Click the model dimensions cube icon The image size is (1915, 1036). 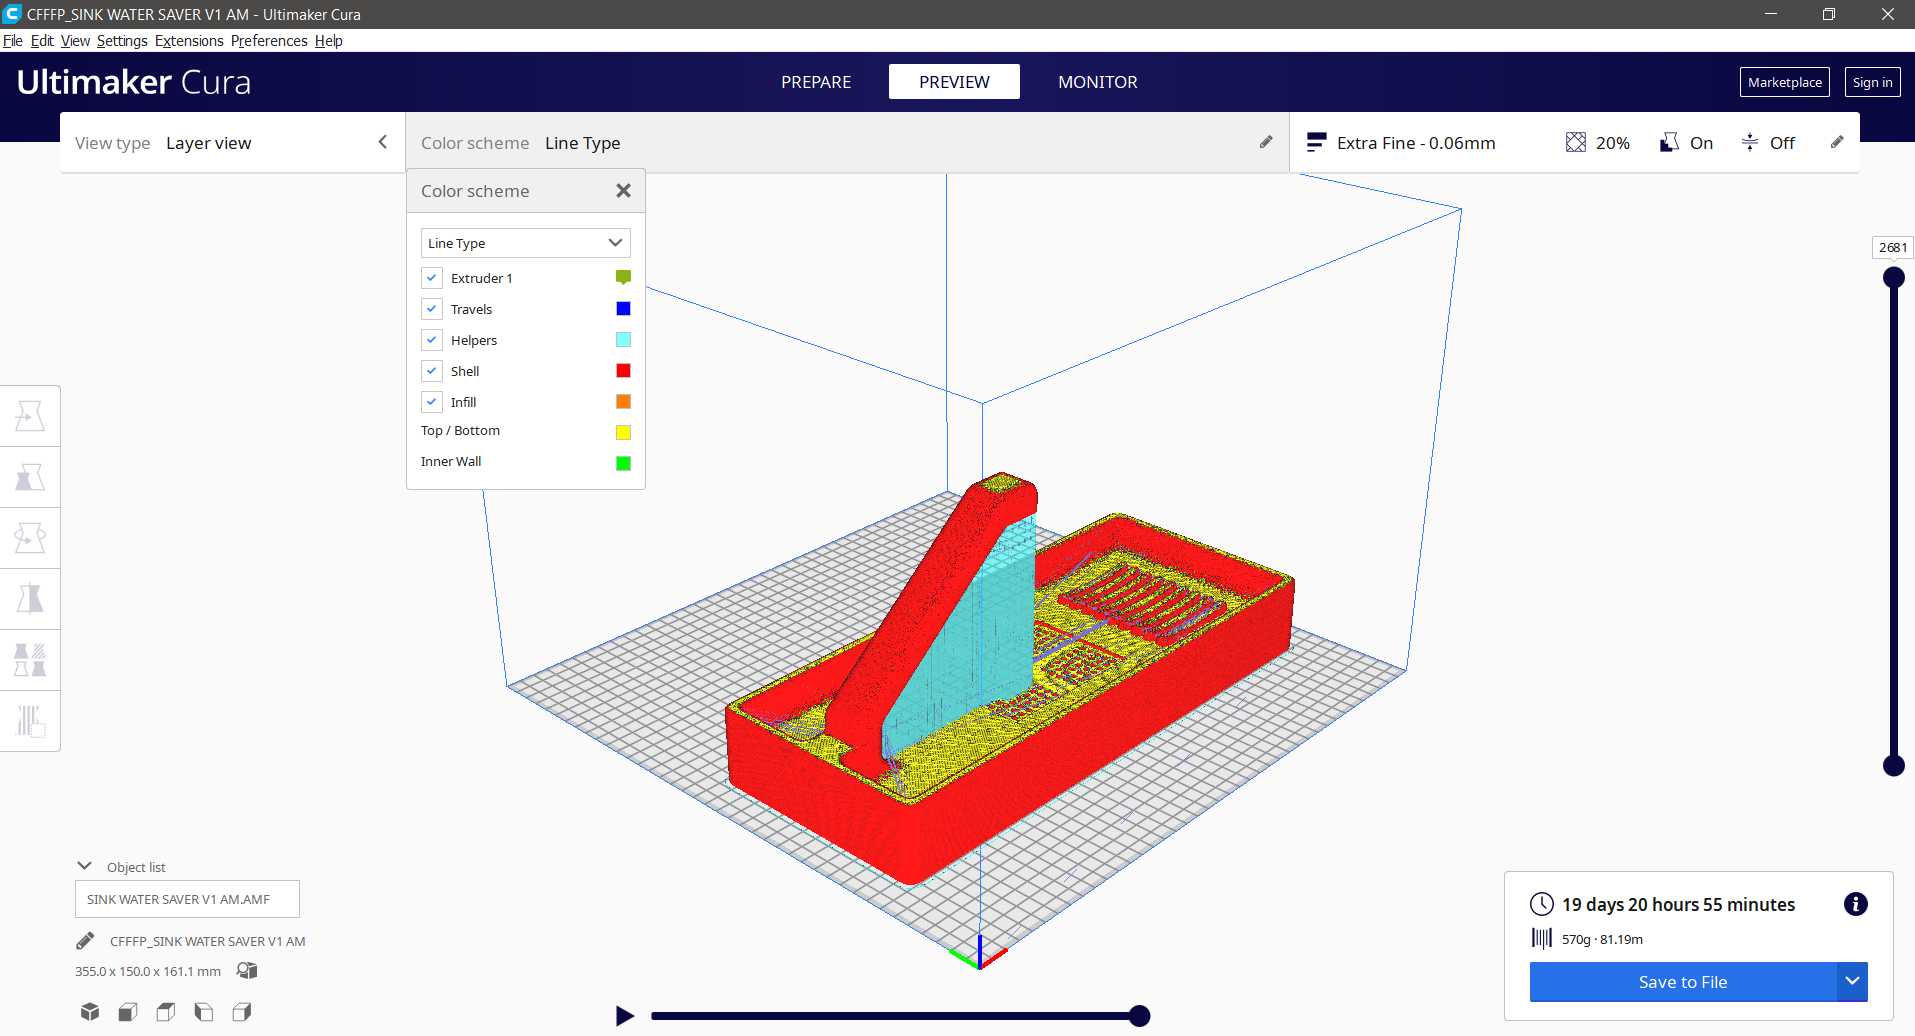(x=247, y=970)
